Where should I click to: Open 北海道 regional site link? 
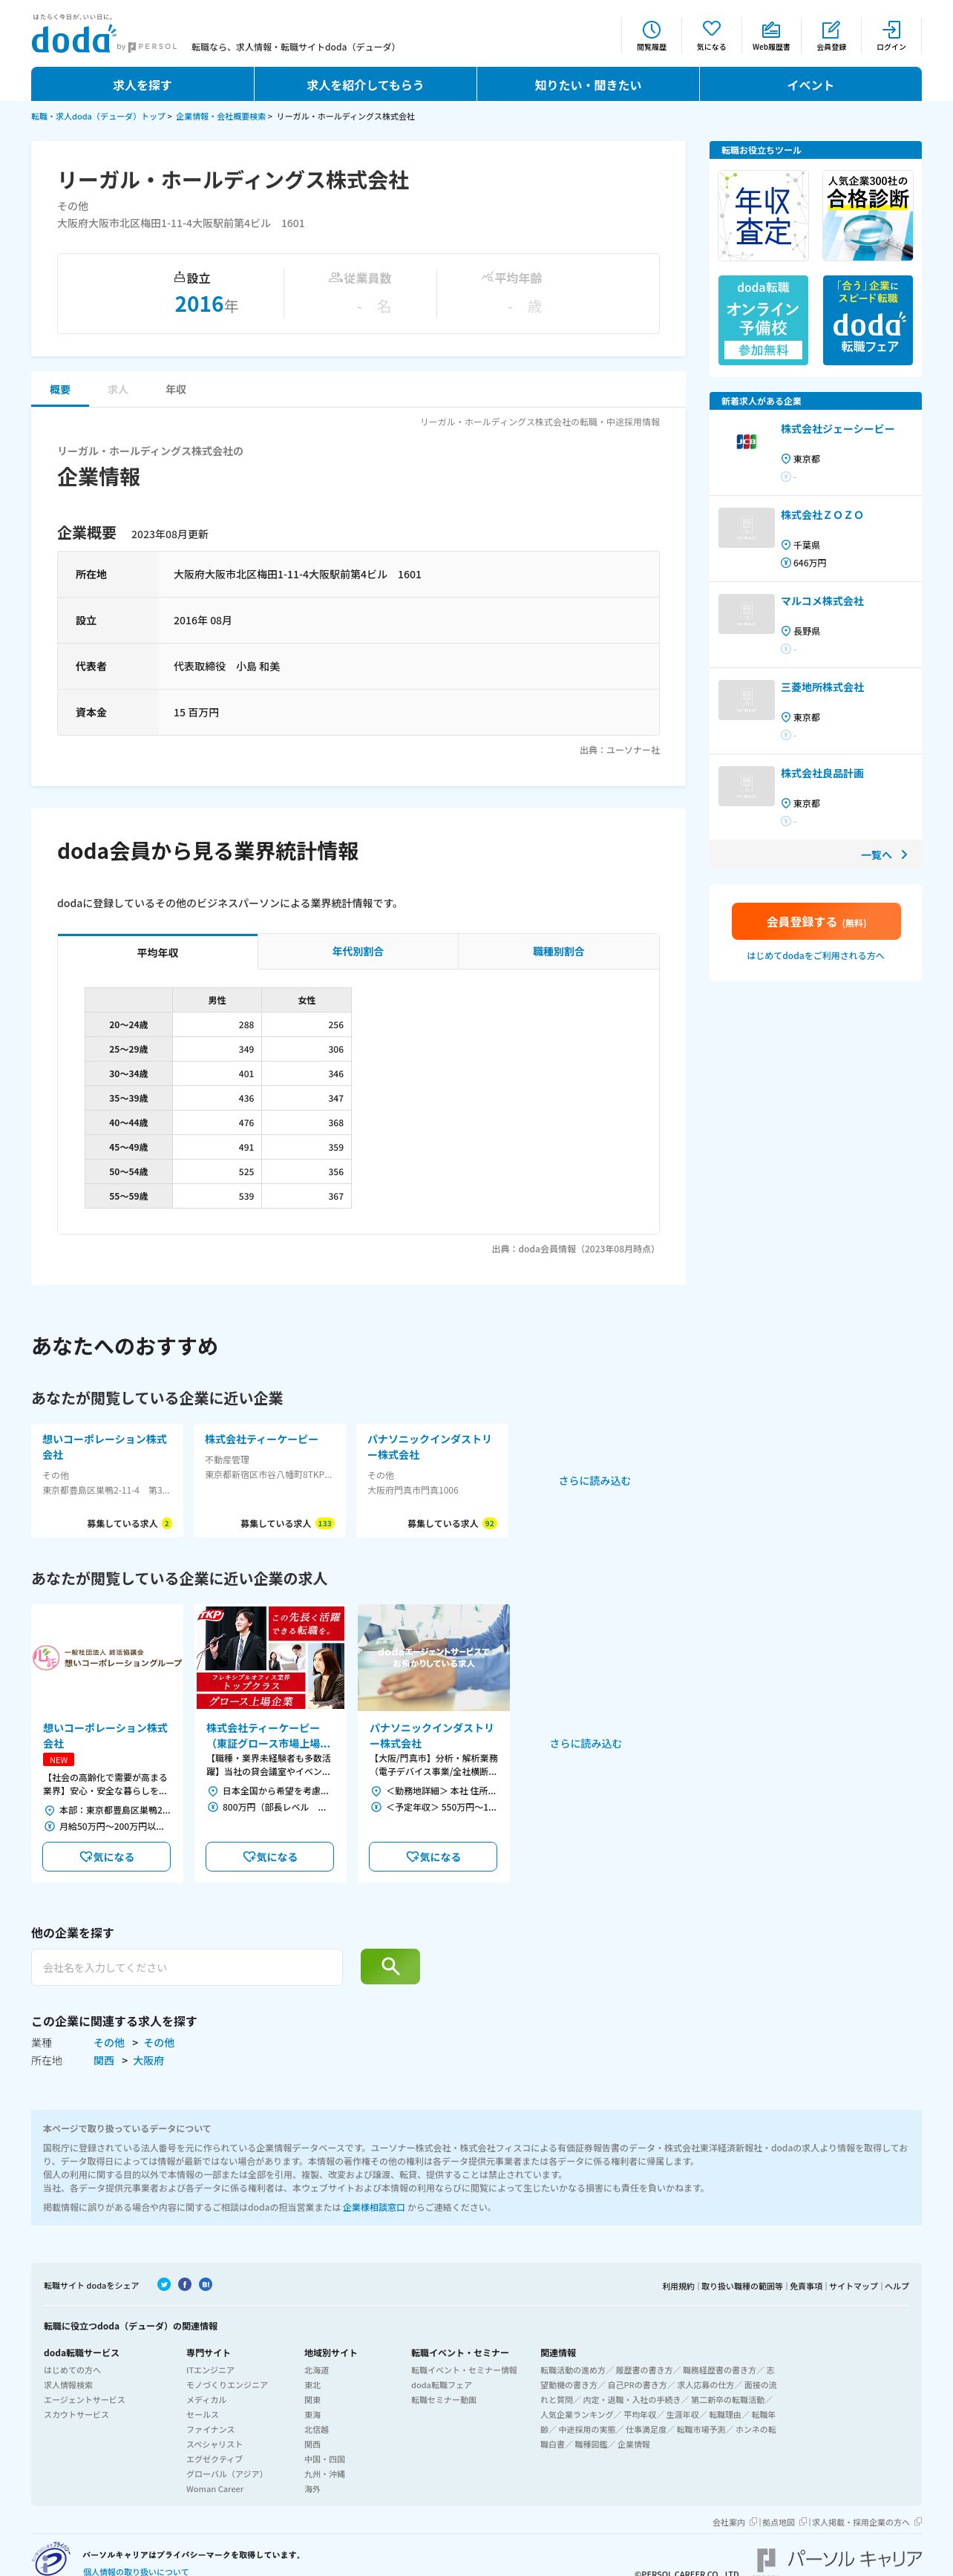[x=316, y=2370]
